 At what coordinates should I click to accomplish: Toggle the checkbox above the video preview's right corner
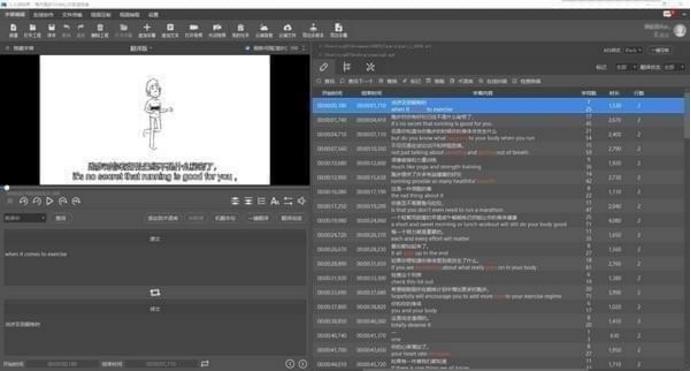247,48
